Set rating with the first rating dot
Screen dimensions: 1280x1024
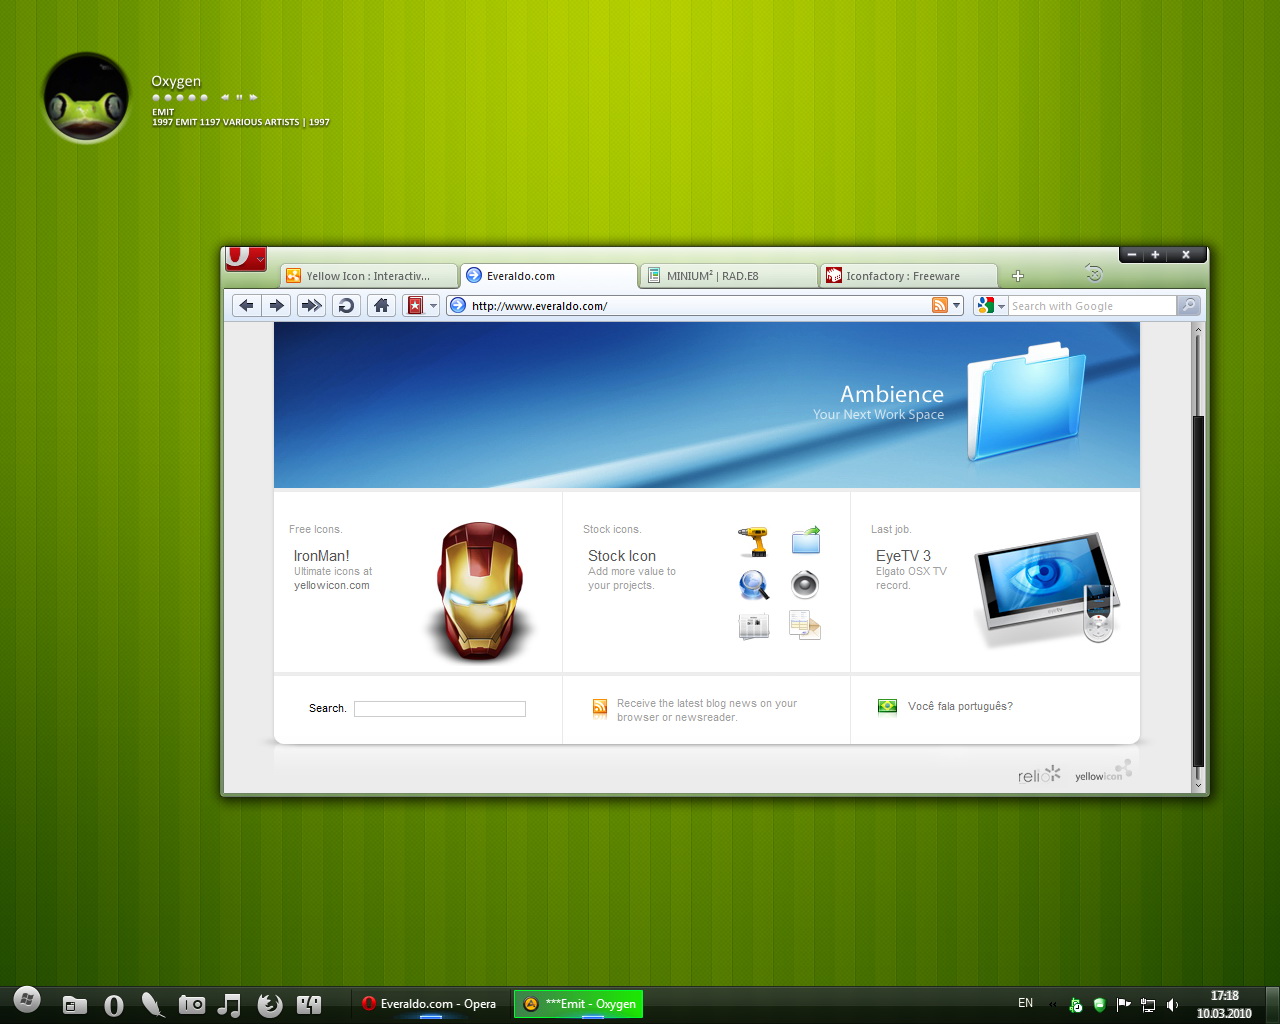tap(156, 97)
